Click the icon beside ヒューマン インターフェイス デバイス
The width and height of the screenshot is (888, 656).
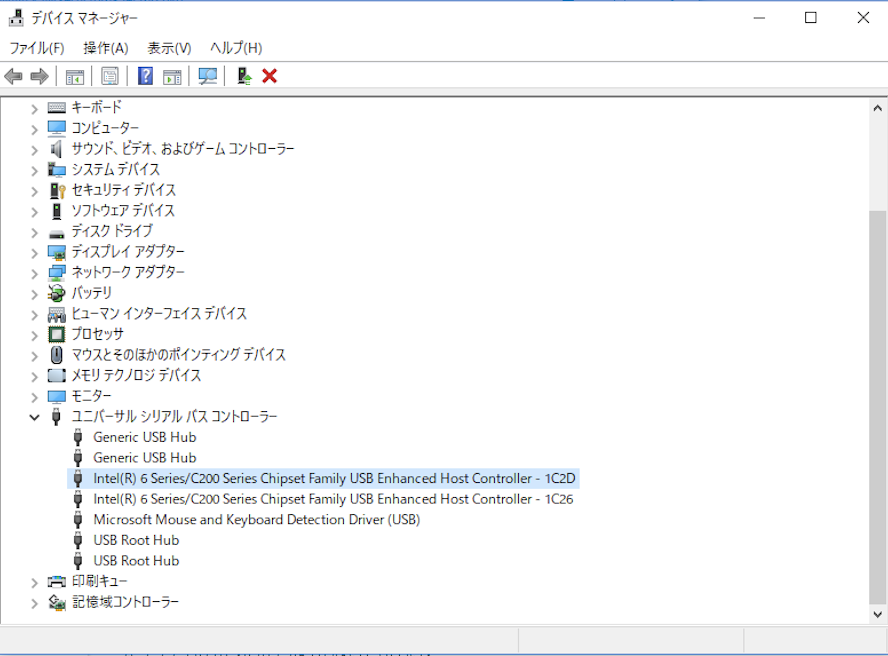point(57,314)
